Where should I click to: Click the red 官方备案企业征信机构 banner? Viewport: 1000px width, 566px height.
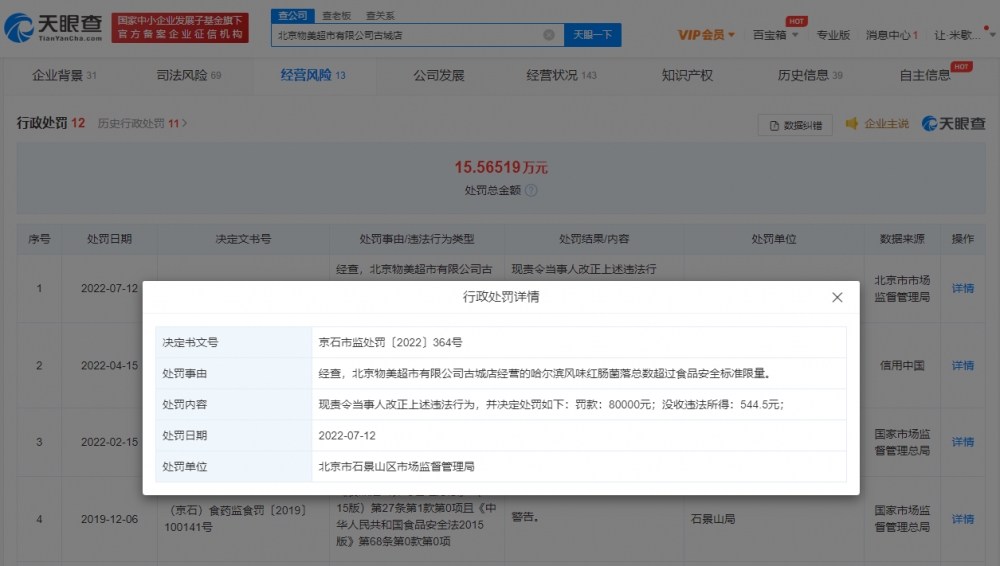(x=180, y=27)
